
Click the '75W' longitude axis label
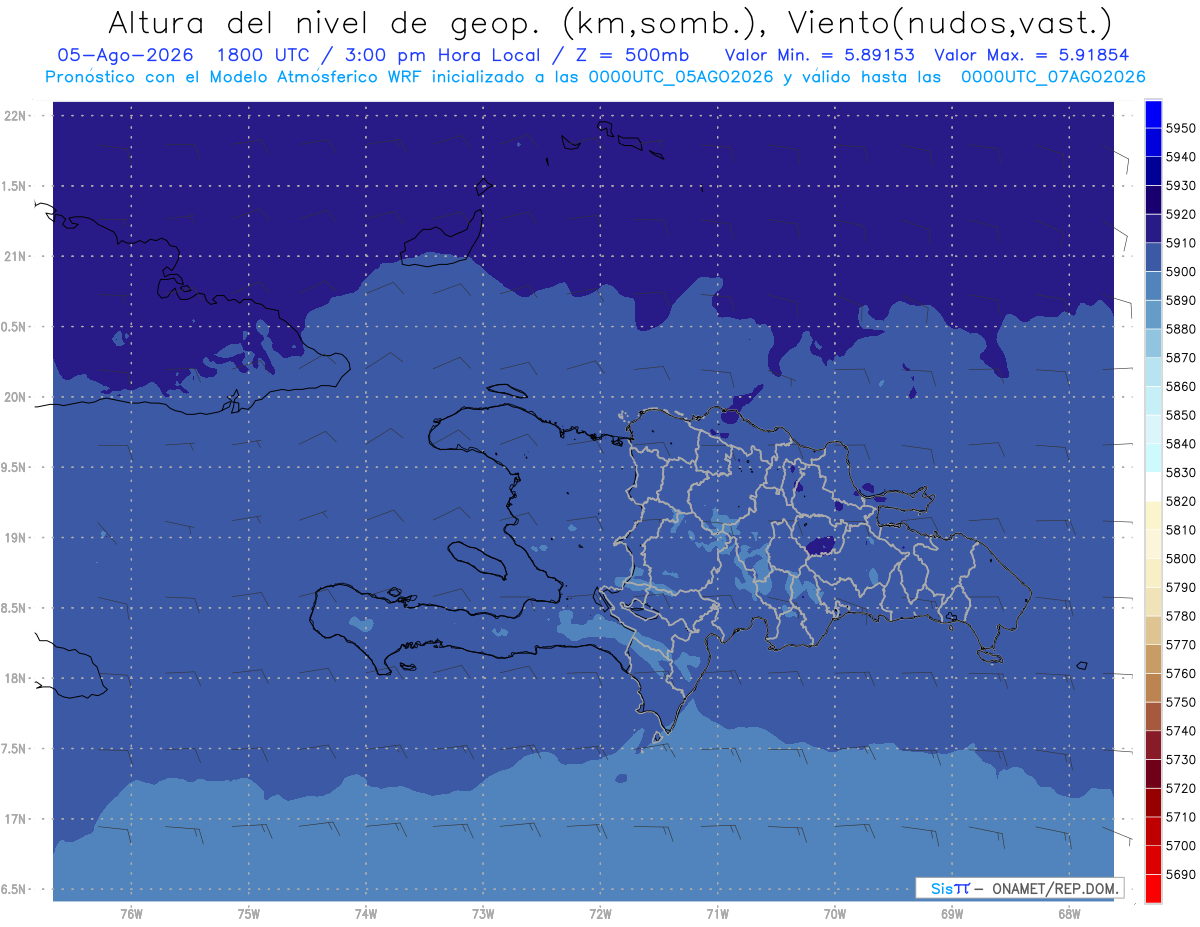coord(249,914)
